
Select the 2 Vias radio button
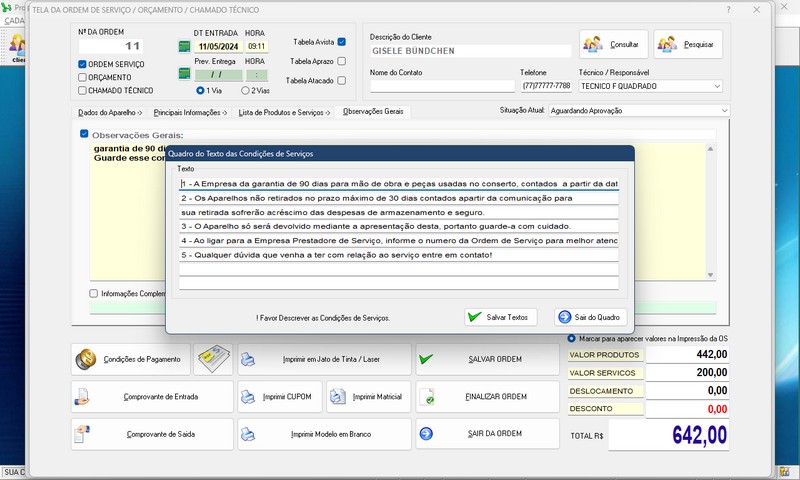point(245,90)
